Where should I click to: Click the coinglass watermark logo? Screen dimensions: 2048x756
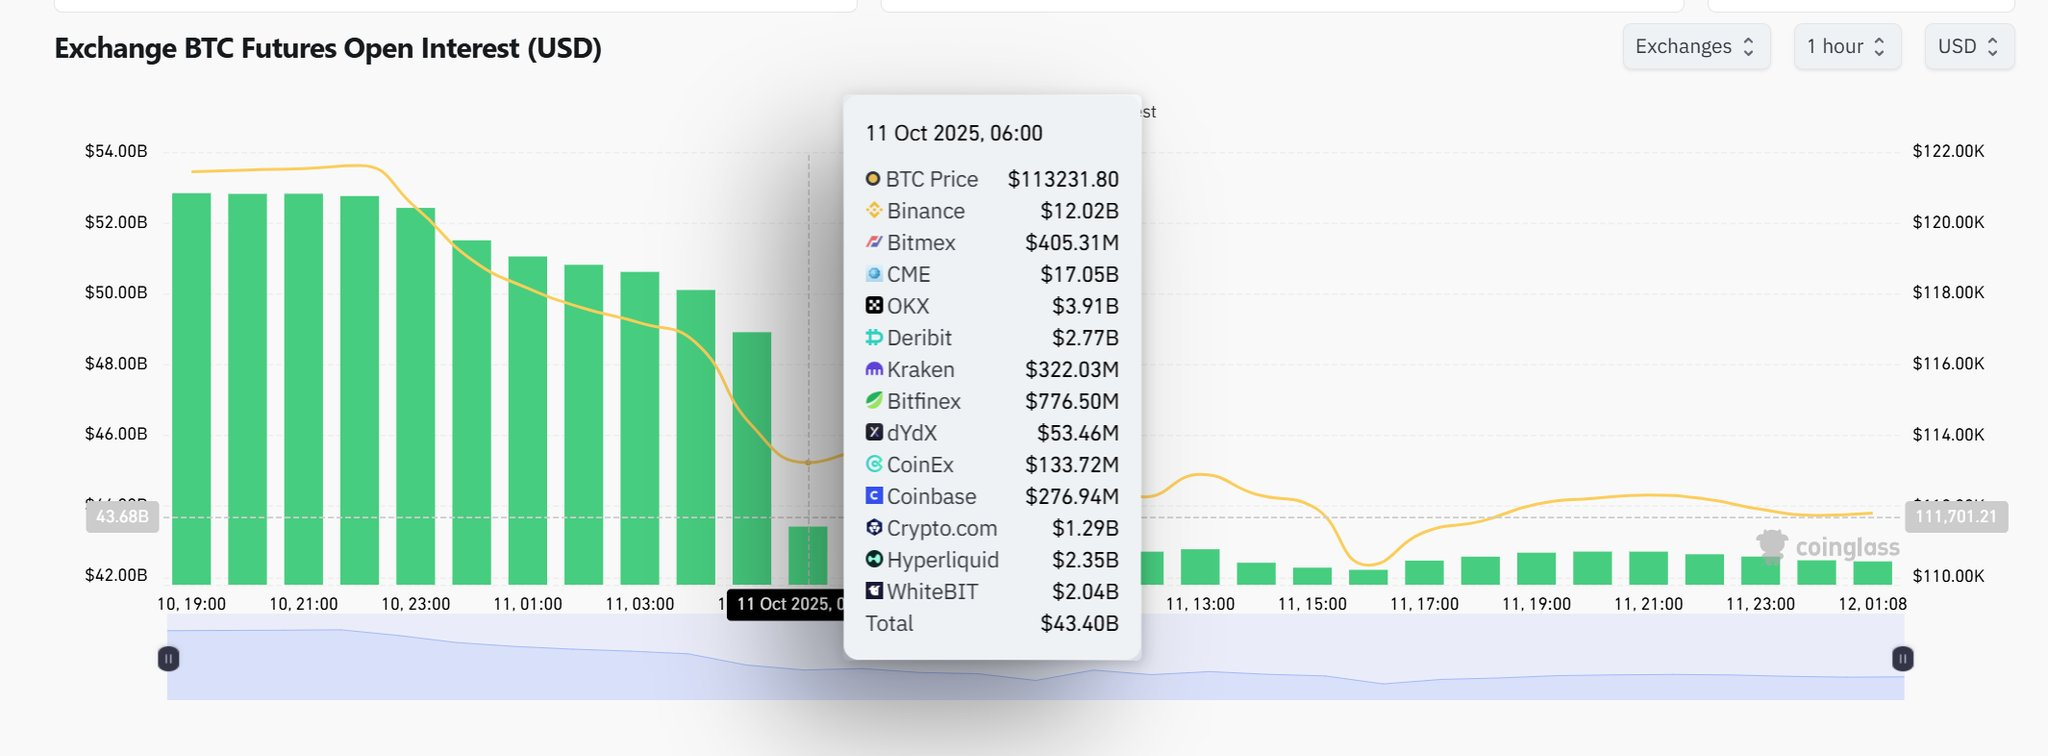tap(1828, 547)
